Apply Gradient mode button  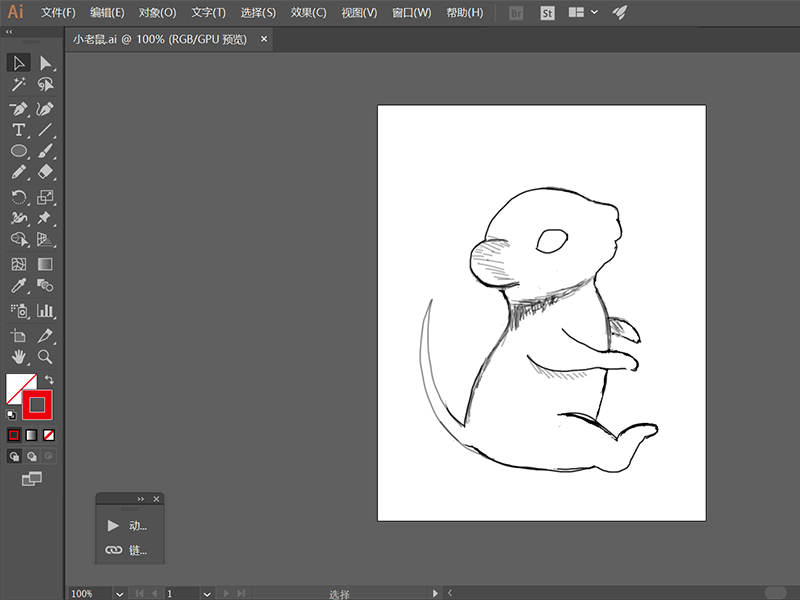pos(32,435)
